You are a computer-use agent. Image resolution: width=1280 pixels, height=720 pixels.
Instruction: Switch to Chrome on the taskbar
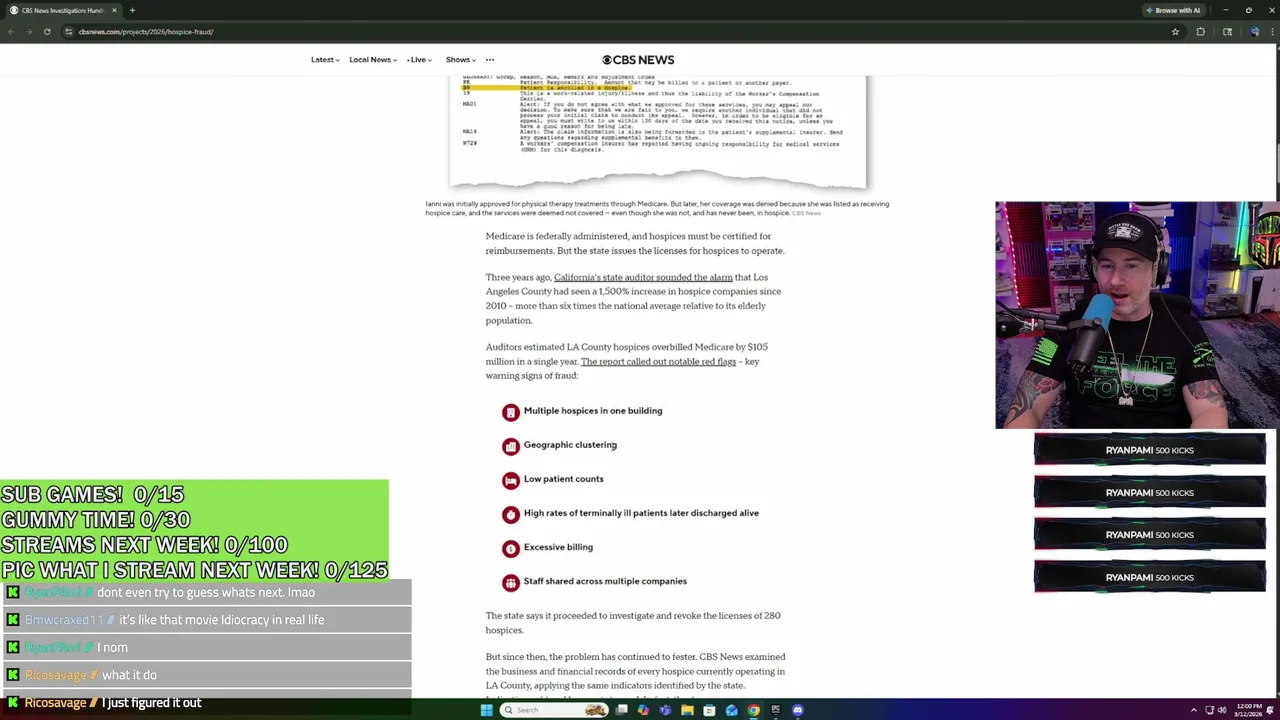tap(753, 710)
